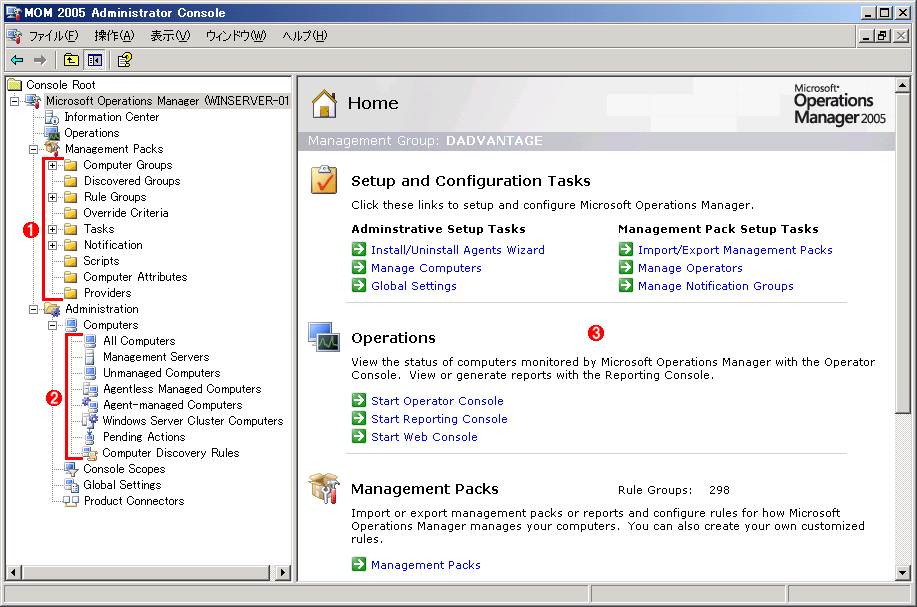This screenshot has height=607, width=917.
Task: Open Manage Notification Groups link
Action: (x=715, y=286)
